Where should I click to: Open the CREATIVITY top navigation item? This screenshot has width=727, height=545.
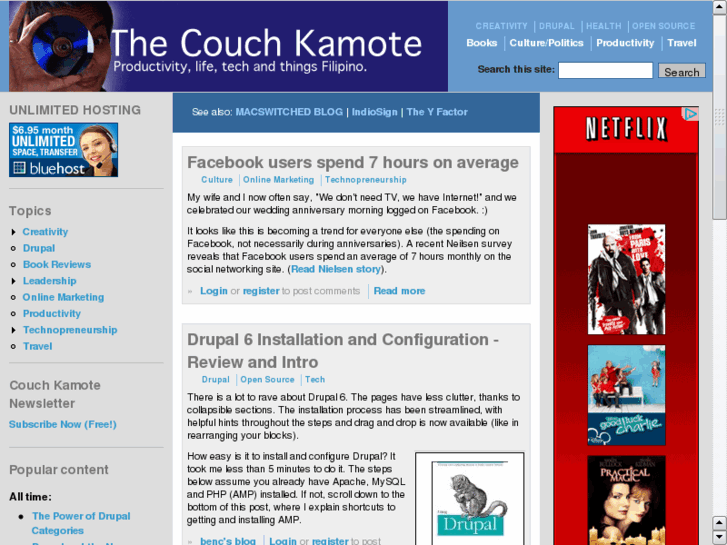click(501, 26)
